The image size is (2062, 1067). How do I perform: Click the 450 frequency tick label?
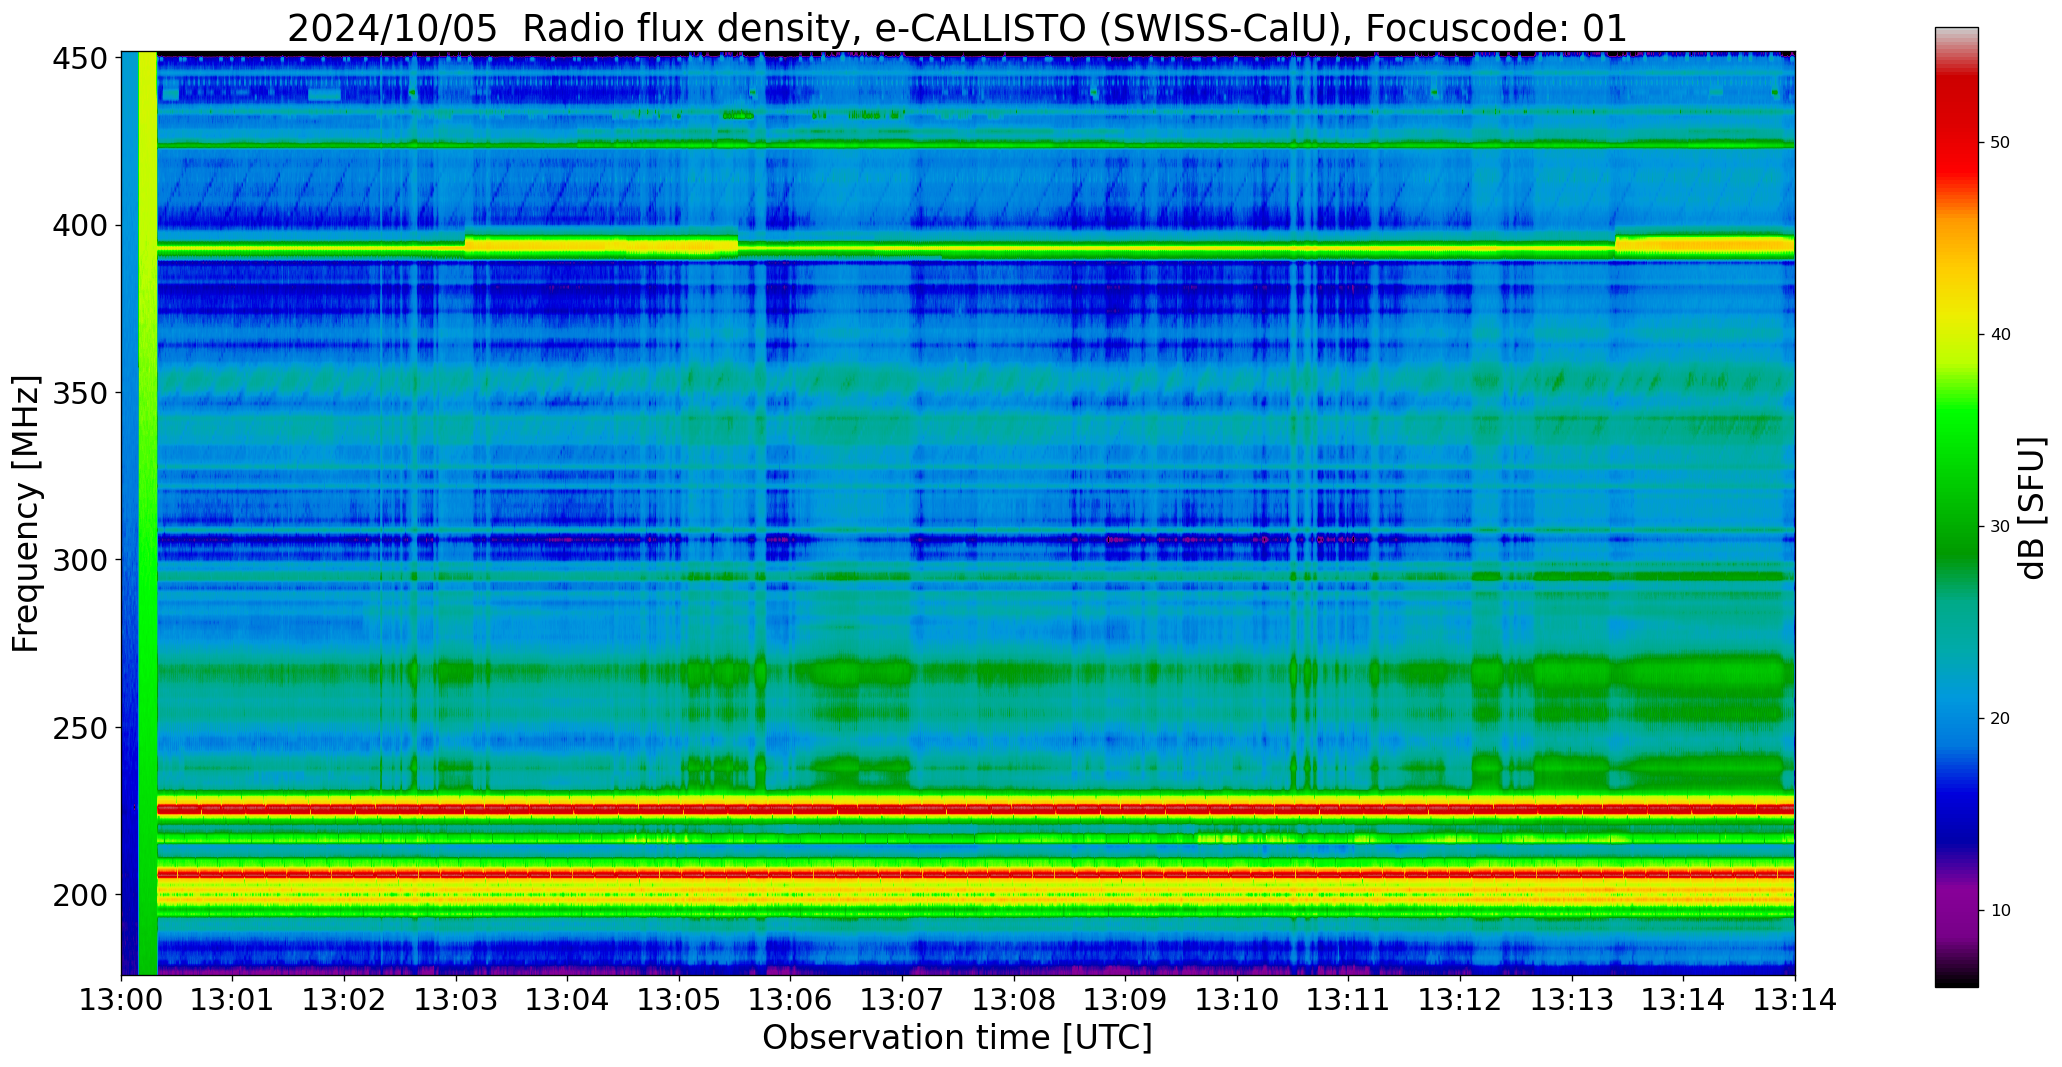coord(80,59)
